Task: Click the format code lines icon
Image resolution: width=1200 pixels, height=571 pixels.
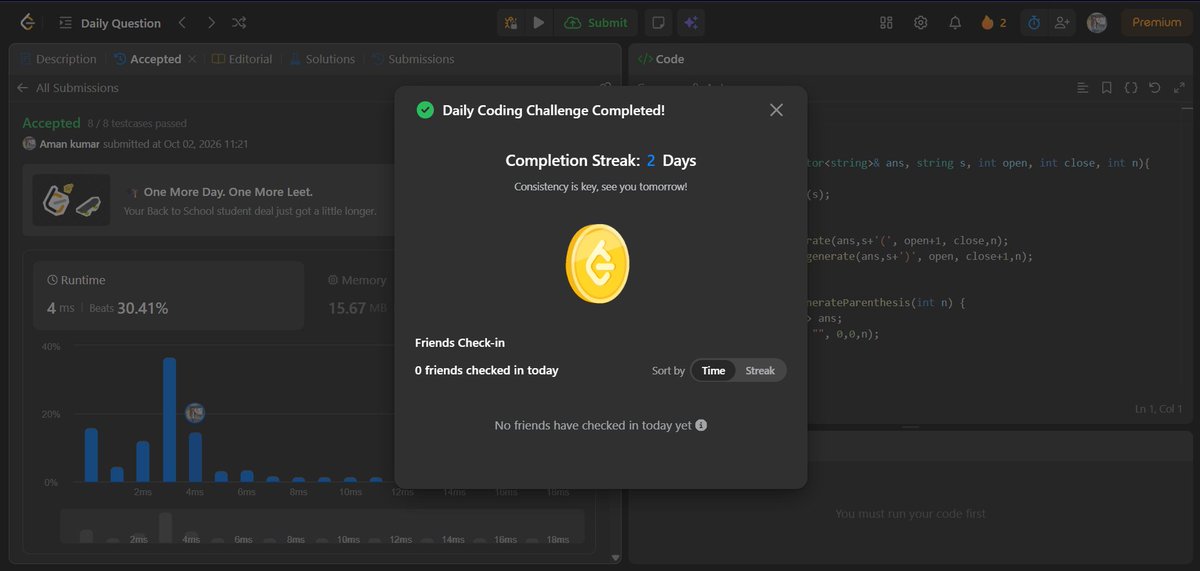Action: pos(1082,88)
